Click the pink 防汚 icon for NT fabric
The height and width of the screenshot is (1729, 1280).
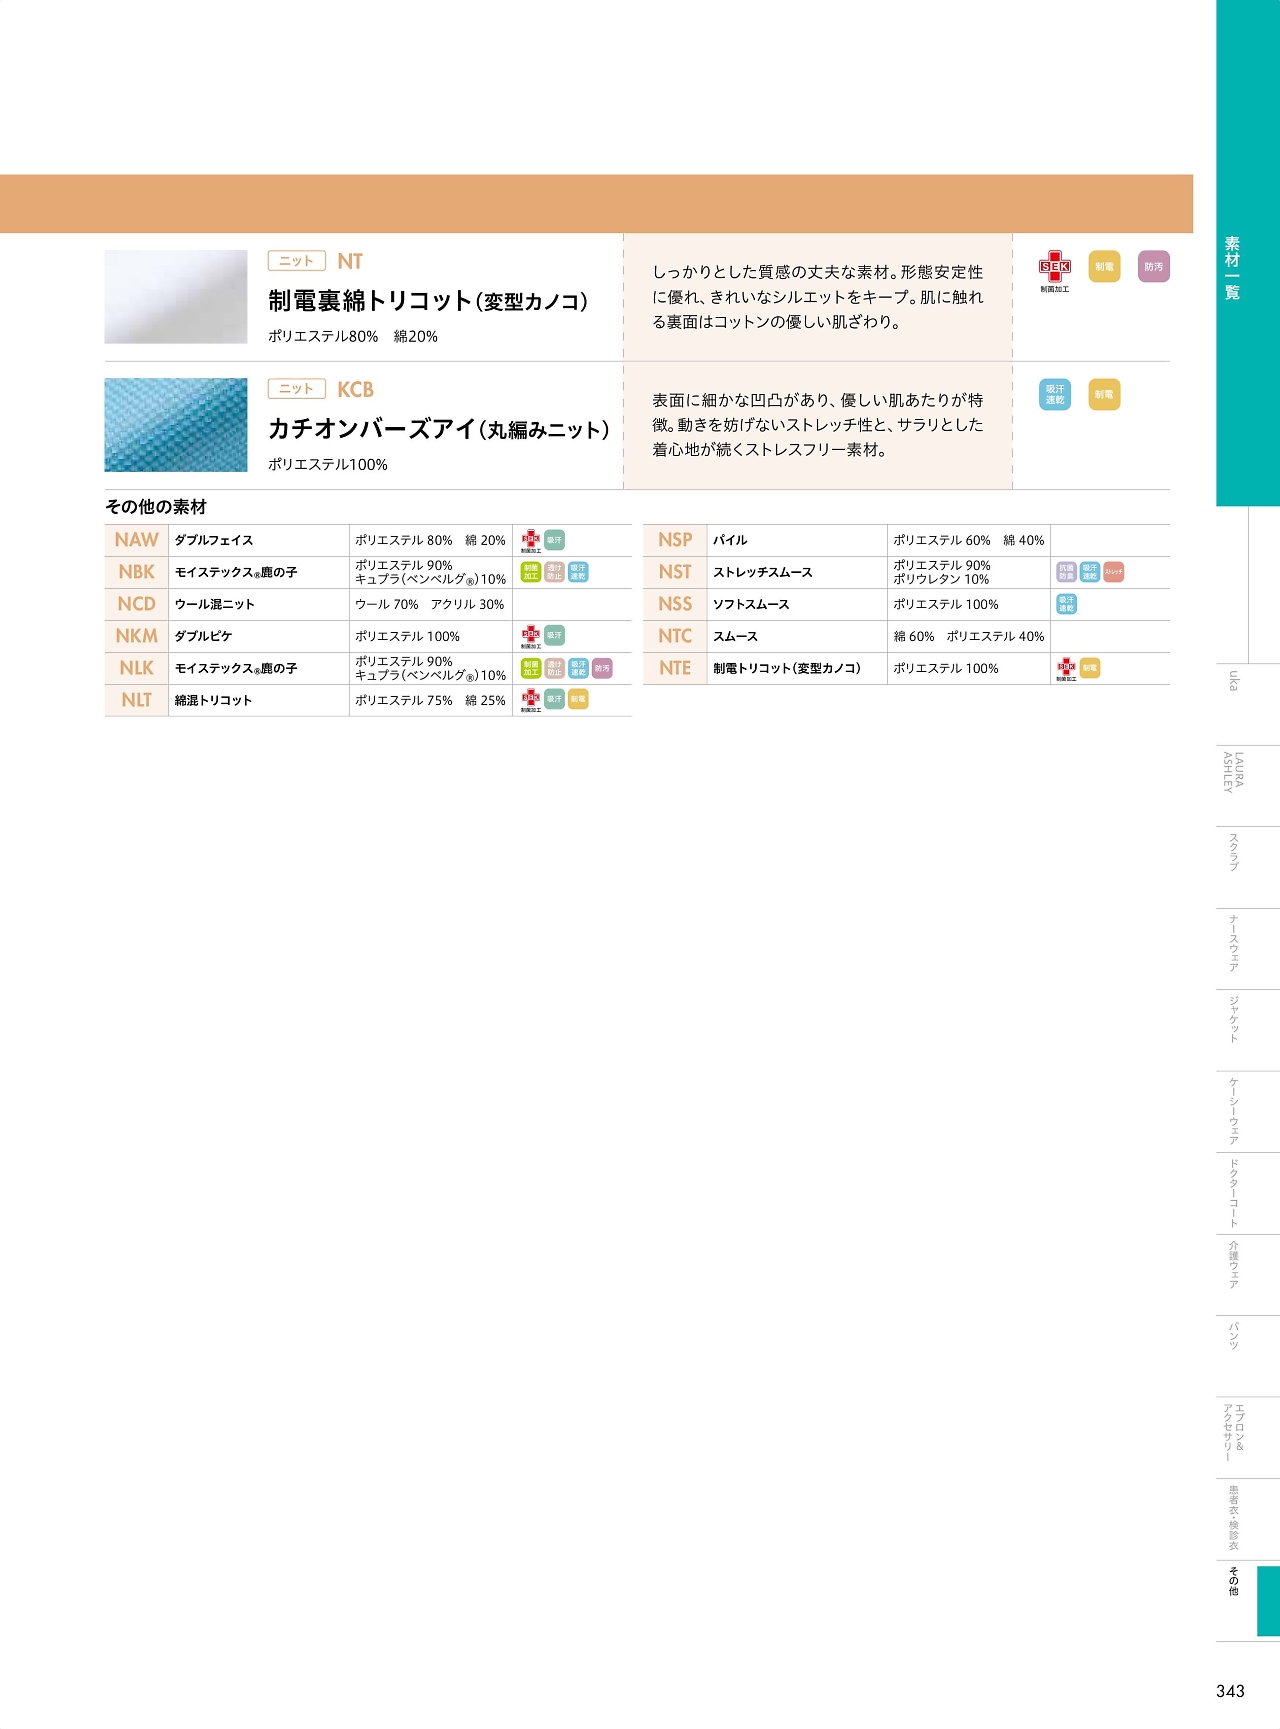1153,267
